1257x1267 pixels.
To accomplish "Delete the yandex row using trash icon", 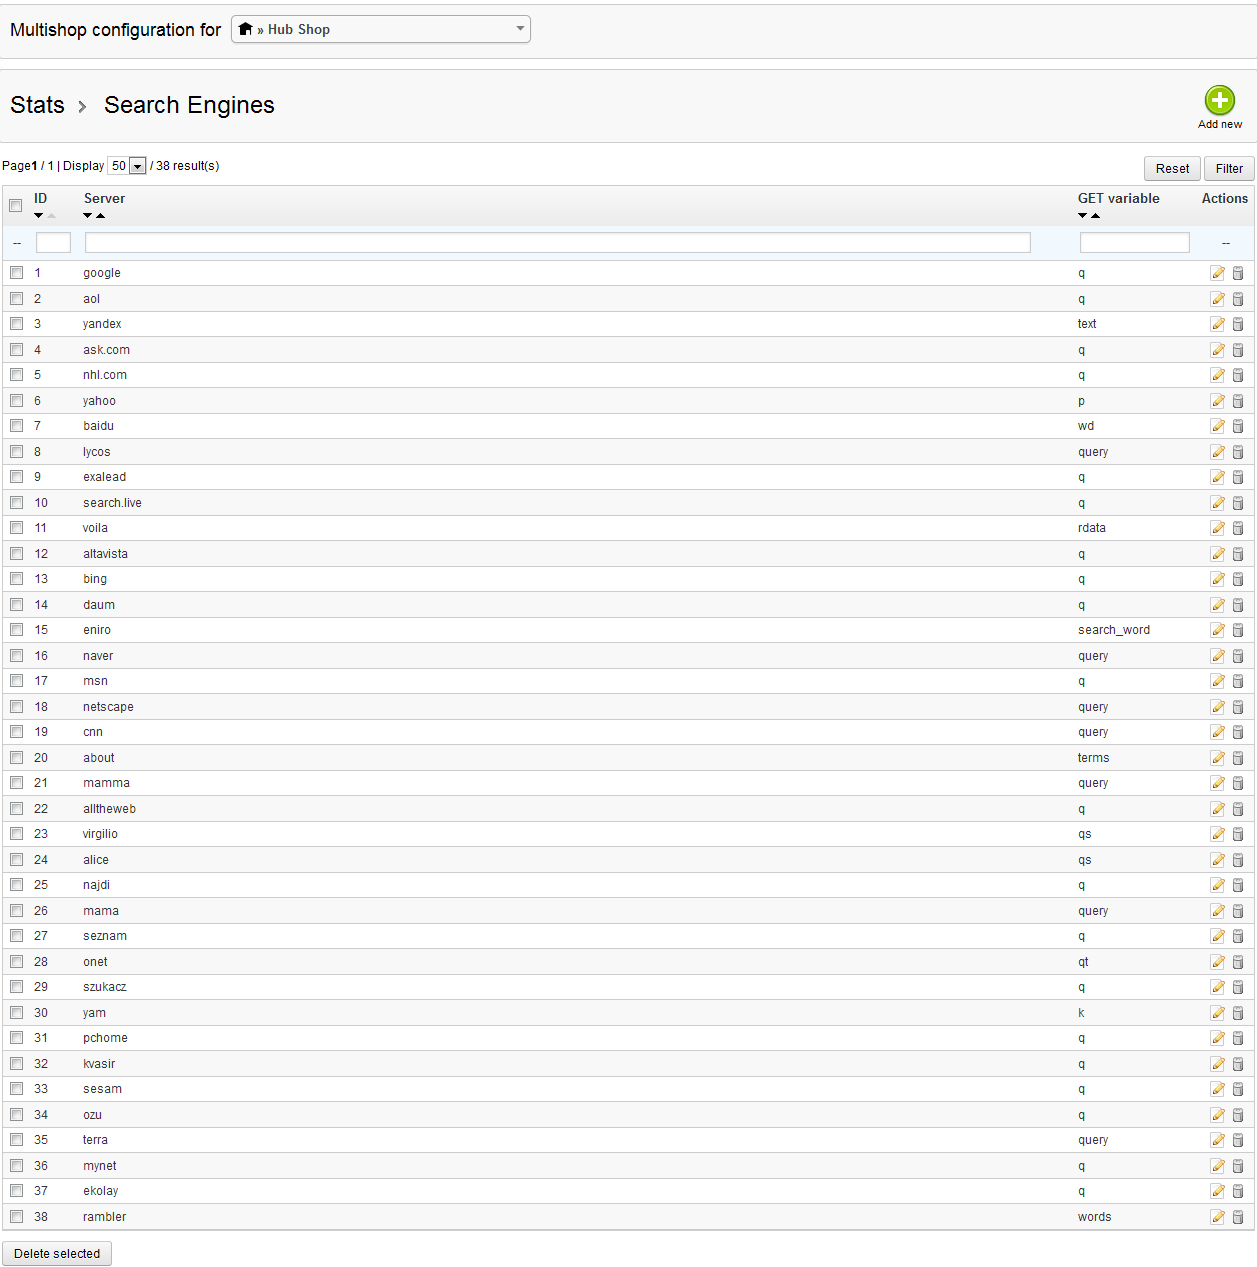I will [x=1238, y=324].
